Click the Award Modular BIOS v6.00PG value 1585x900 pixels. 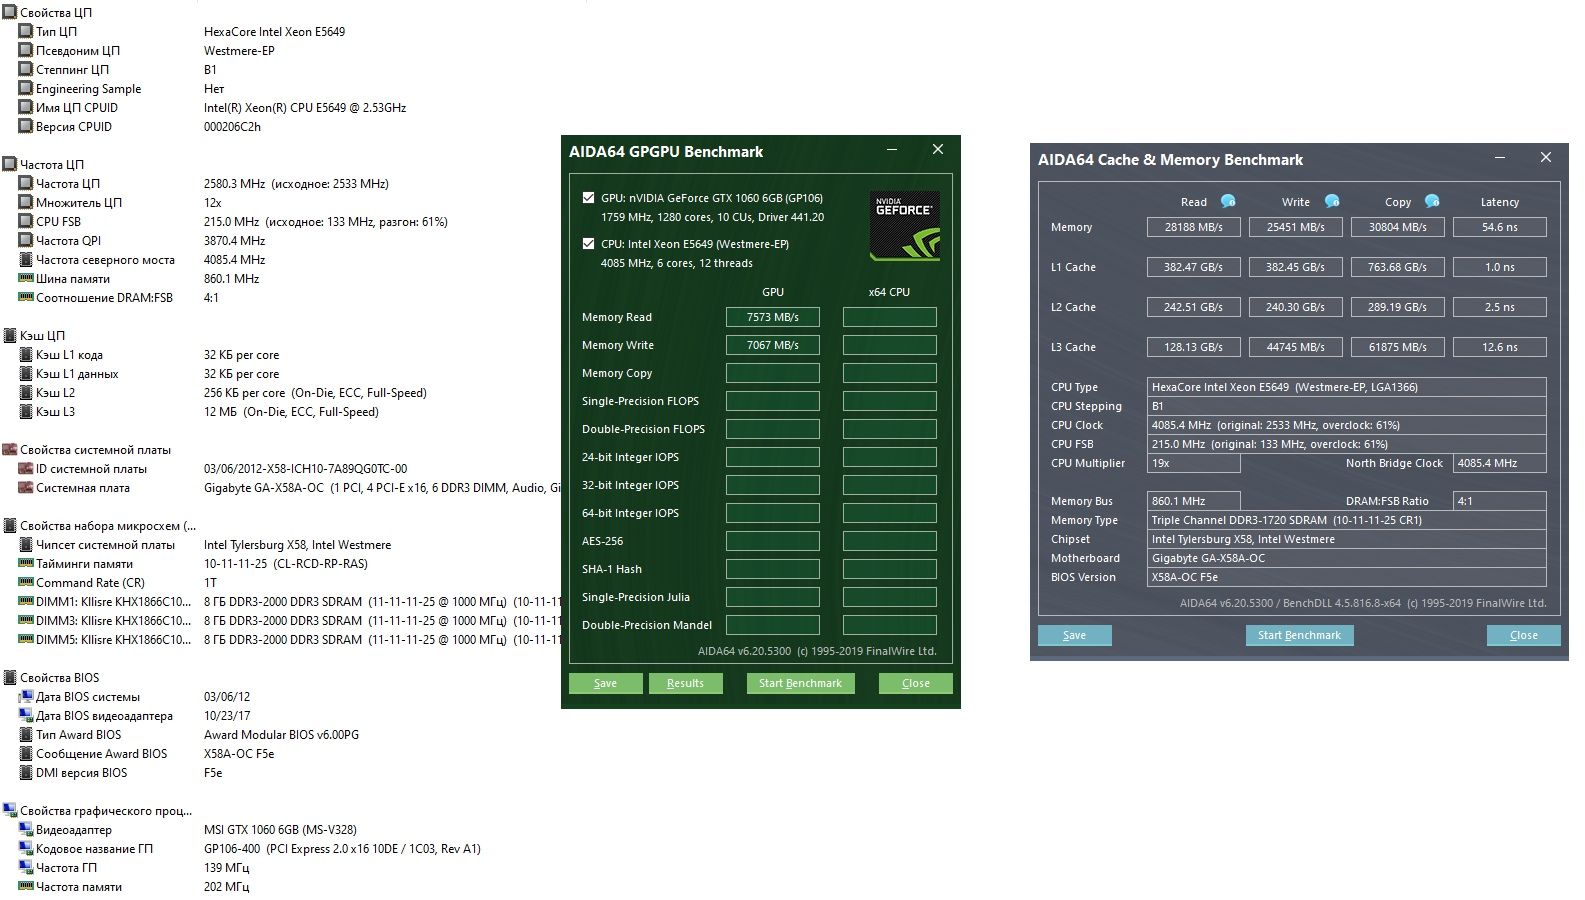tap(281, 734)
